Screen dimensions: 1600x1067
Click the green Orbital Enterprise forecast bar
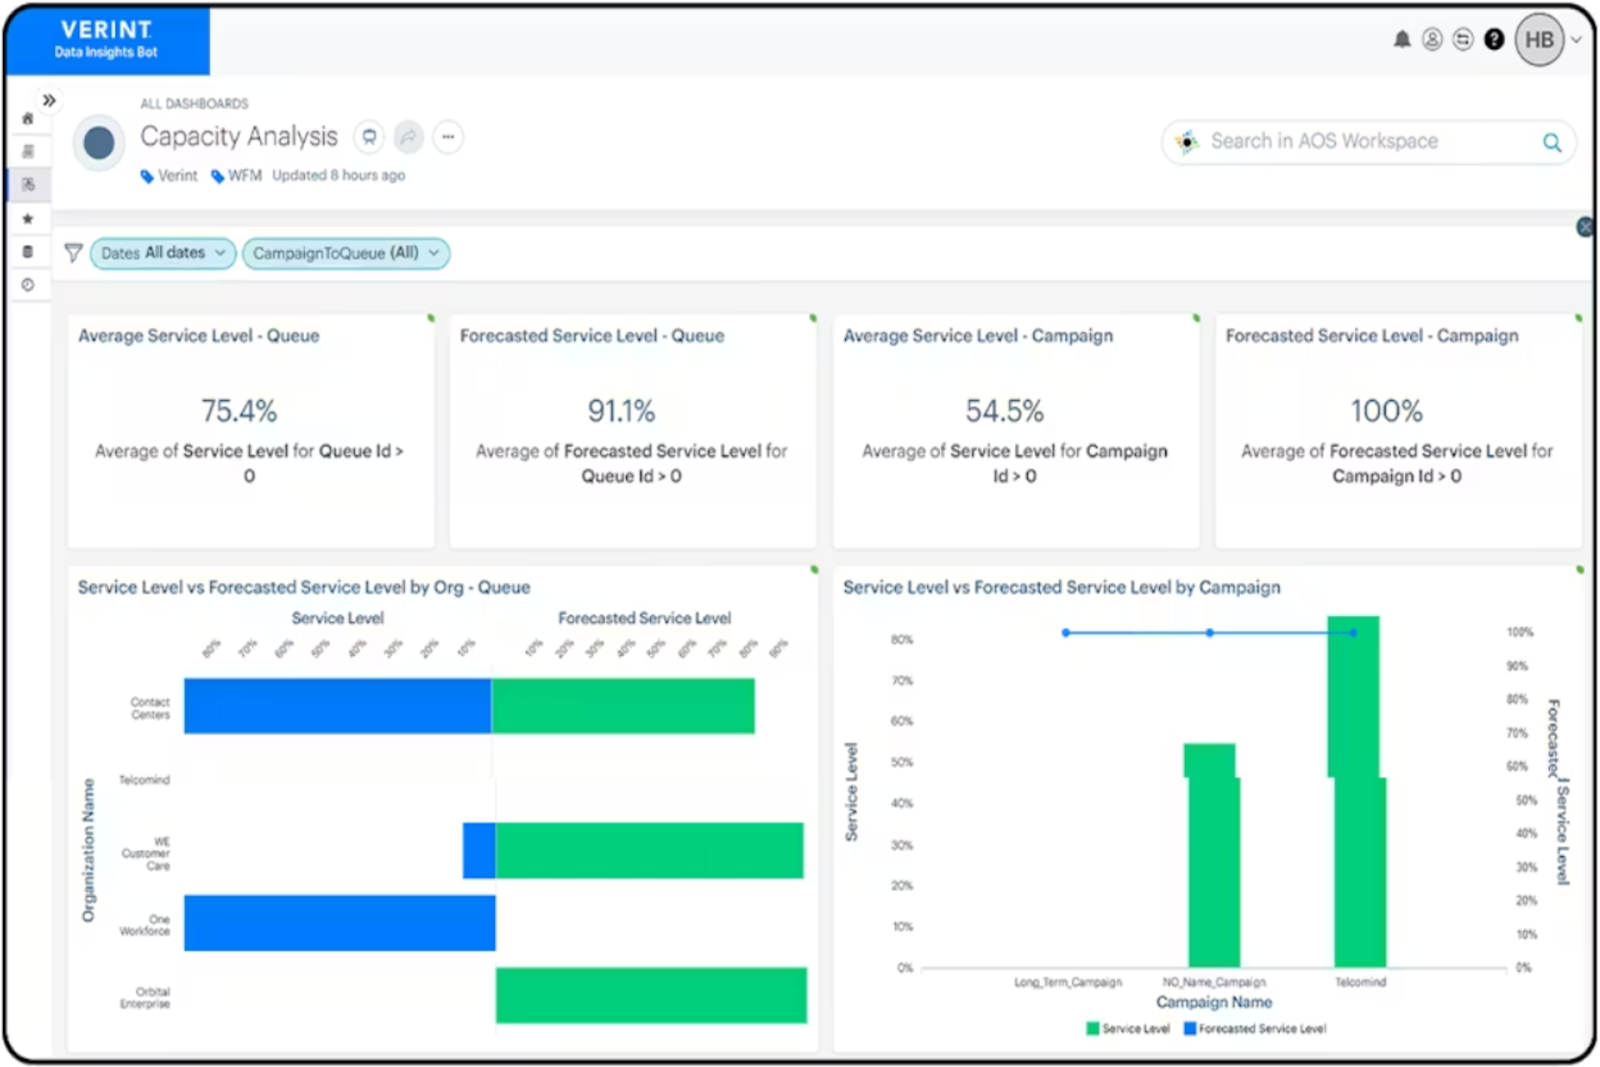pyautogui.click(x=651, y=995)
